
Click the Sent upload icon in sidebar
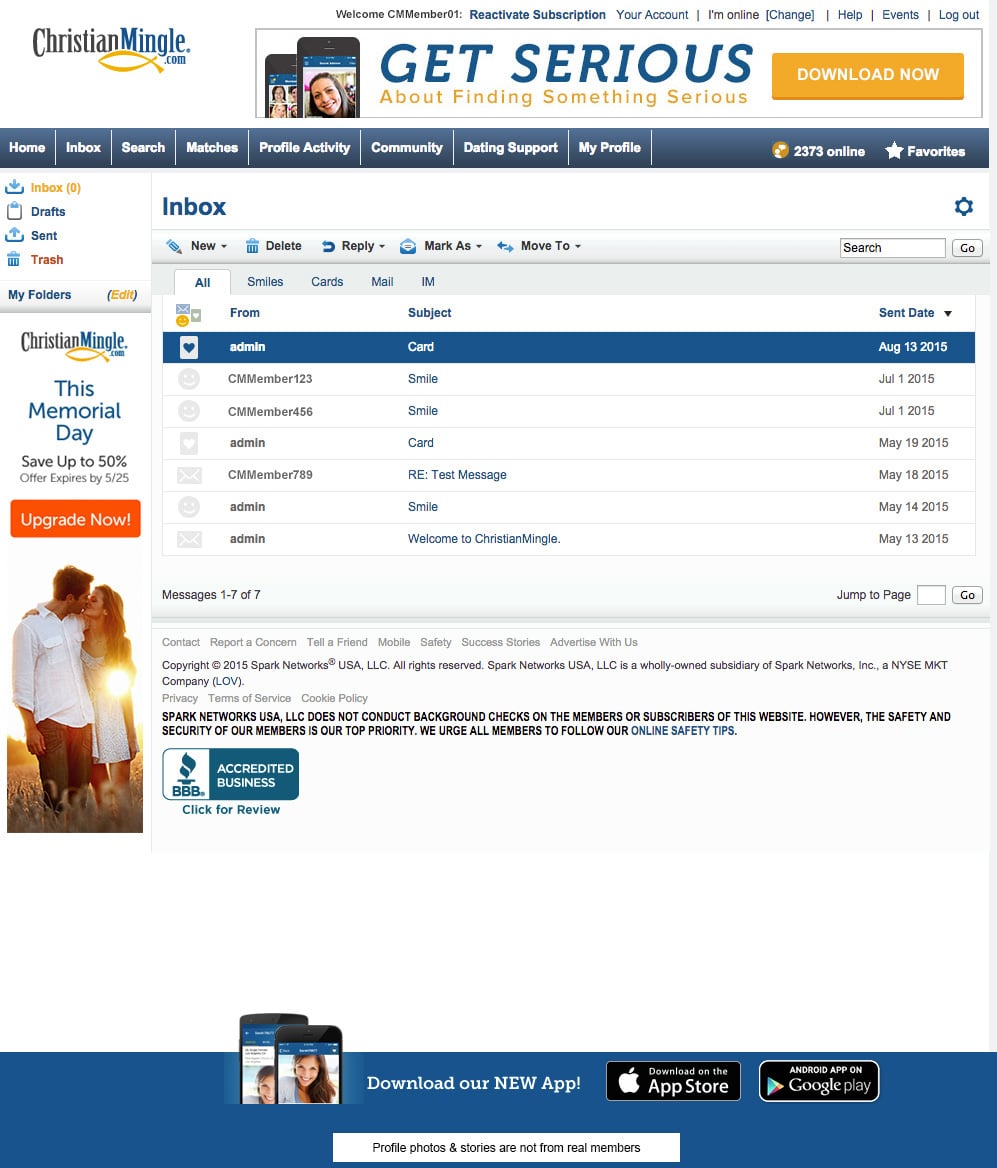click(14, 235)
